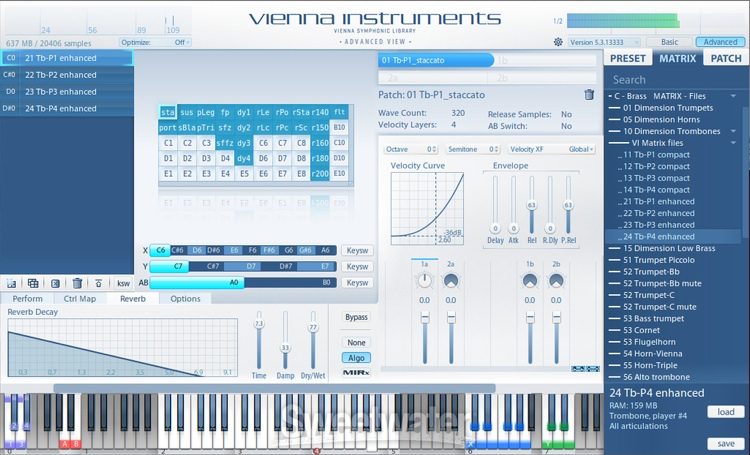
Task: Select the '01 Tb-P1_staccato' patch slot
Action: (436, 60)
